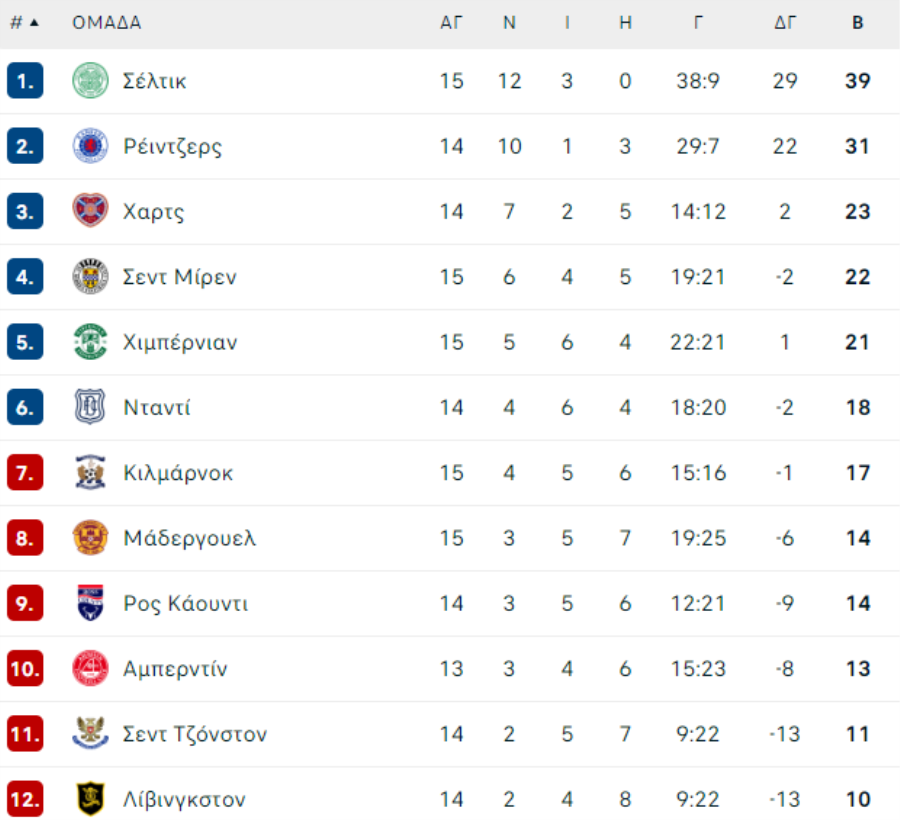The height and width of the screenshot is (820, 900).
Task: Open the Σέλτικ team link
Action: [155, 81]
